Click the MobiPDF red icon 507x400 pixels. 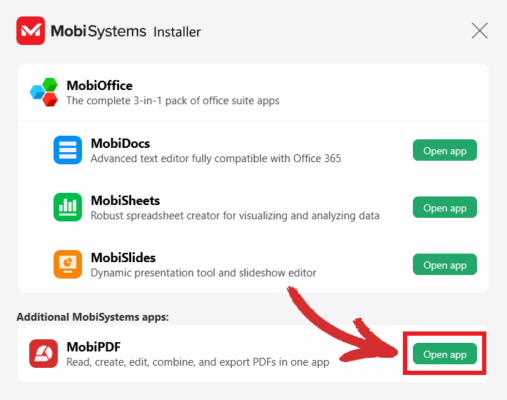(x=43, y=354)
